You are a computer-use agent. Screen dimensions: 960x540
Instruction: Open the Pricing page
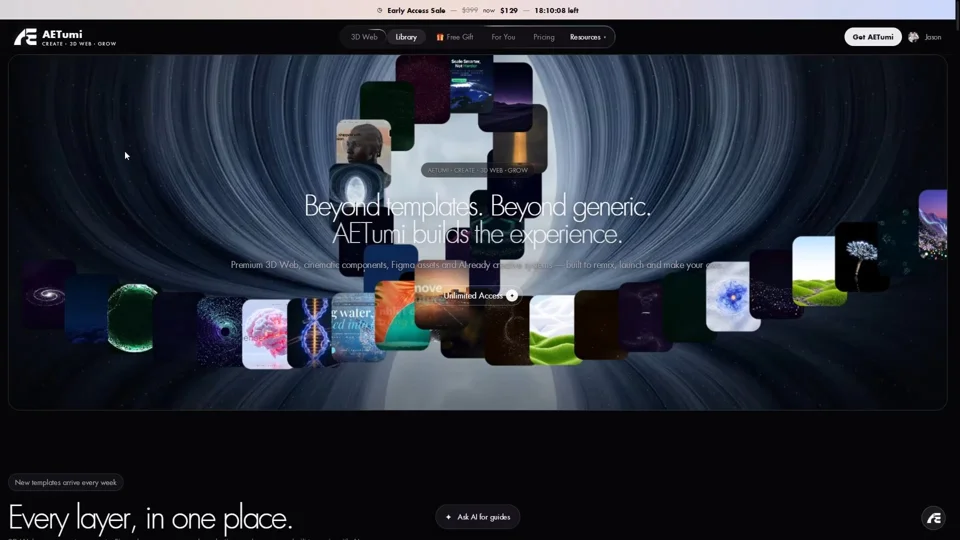tap(544, 37)
